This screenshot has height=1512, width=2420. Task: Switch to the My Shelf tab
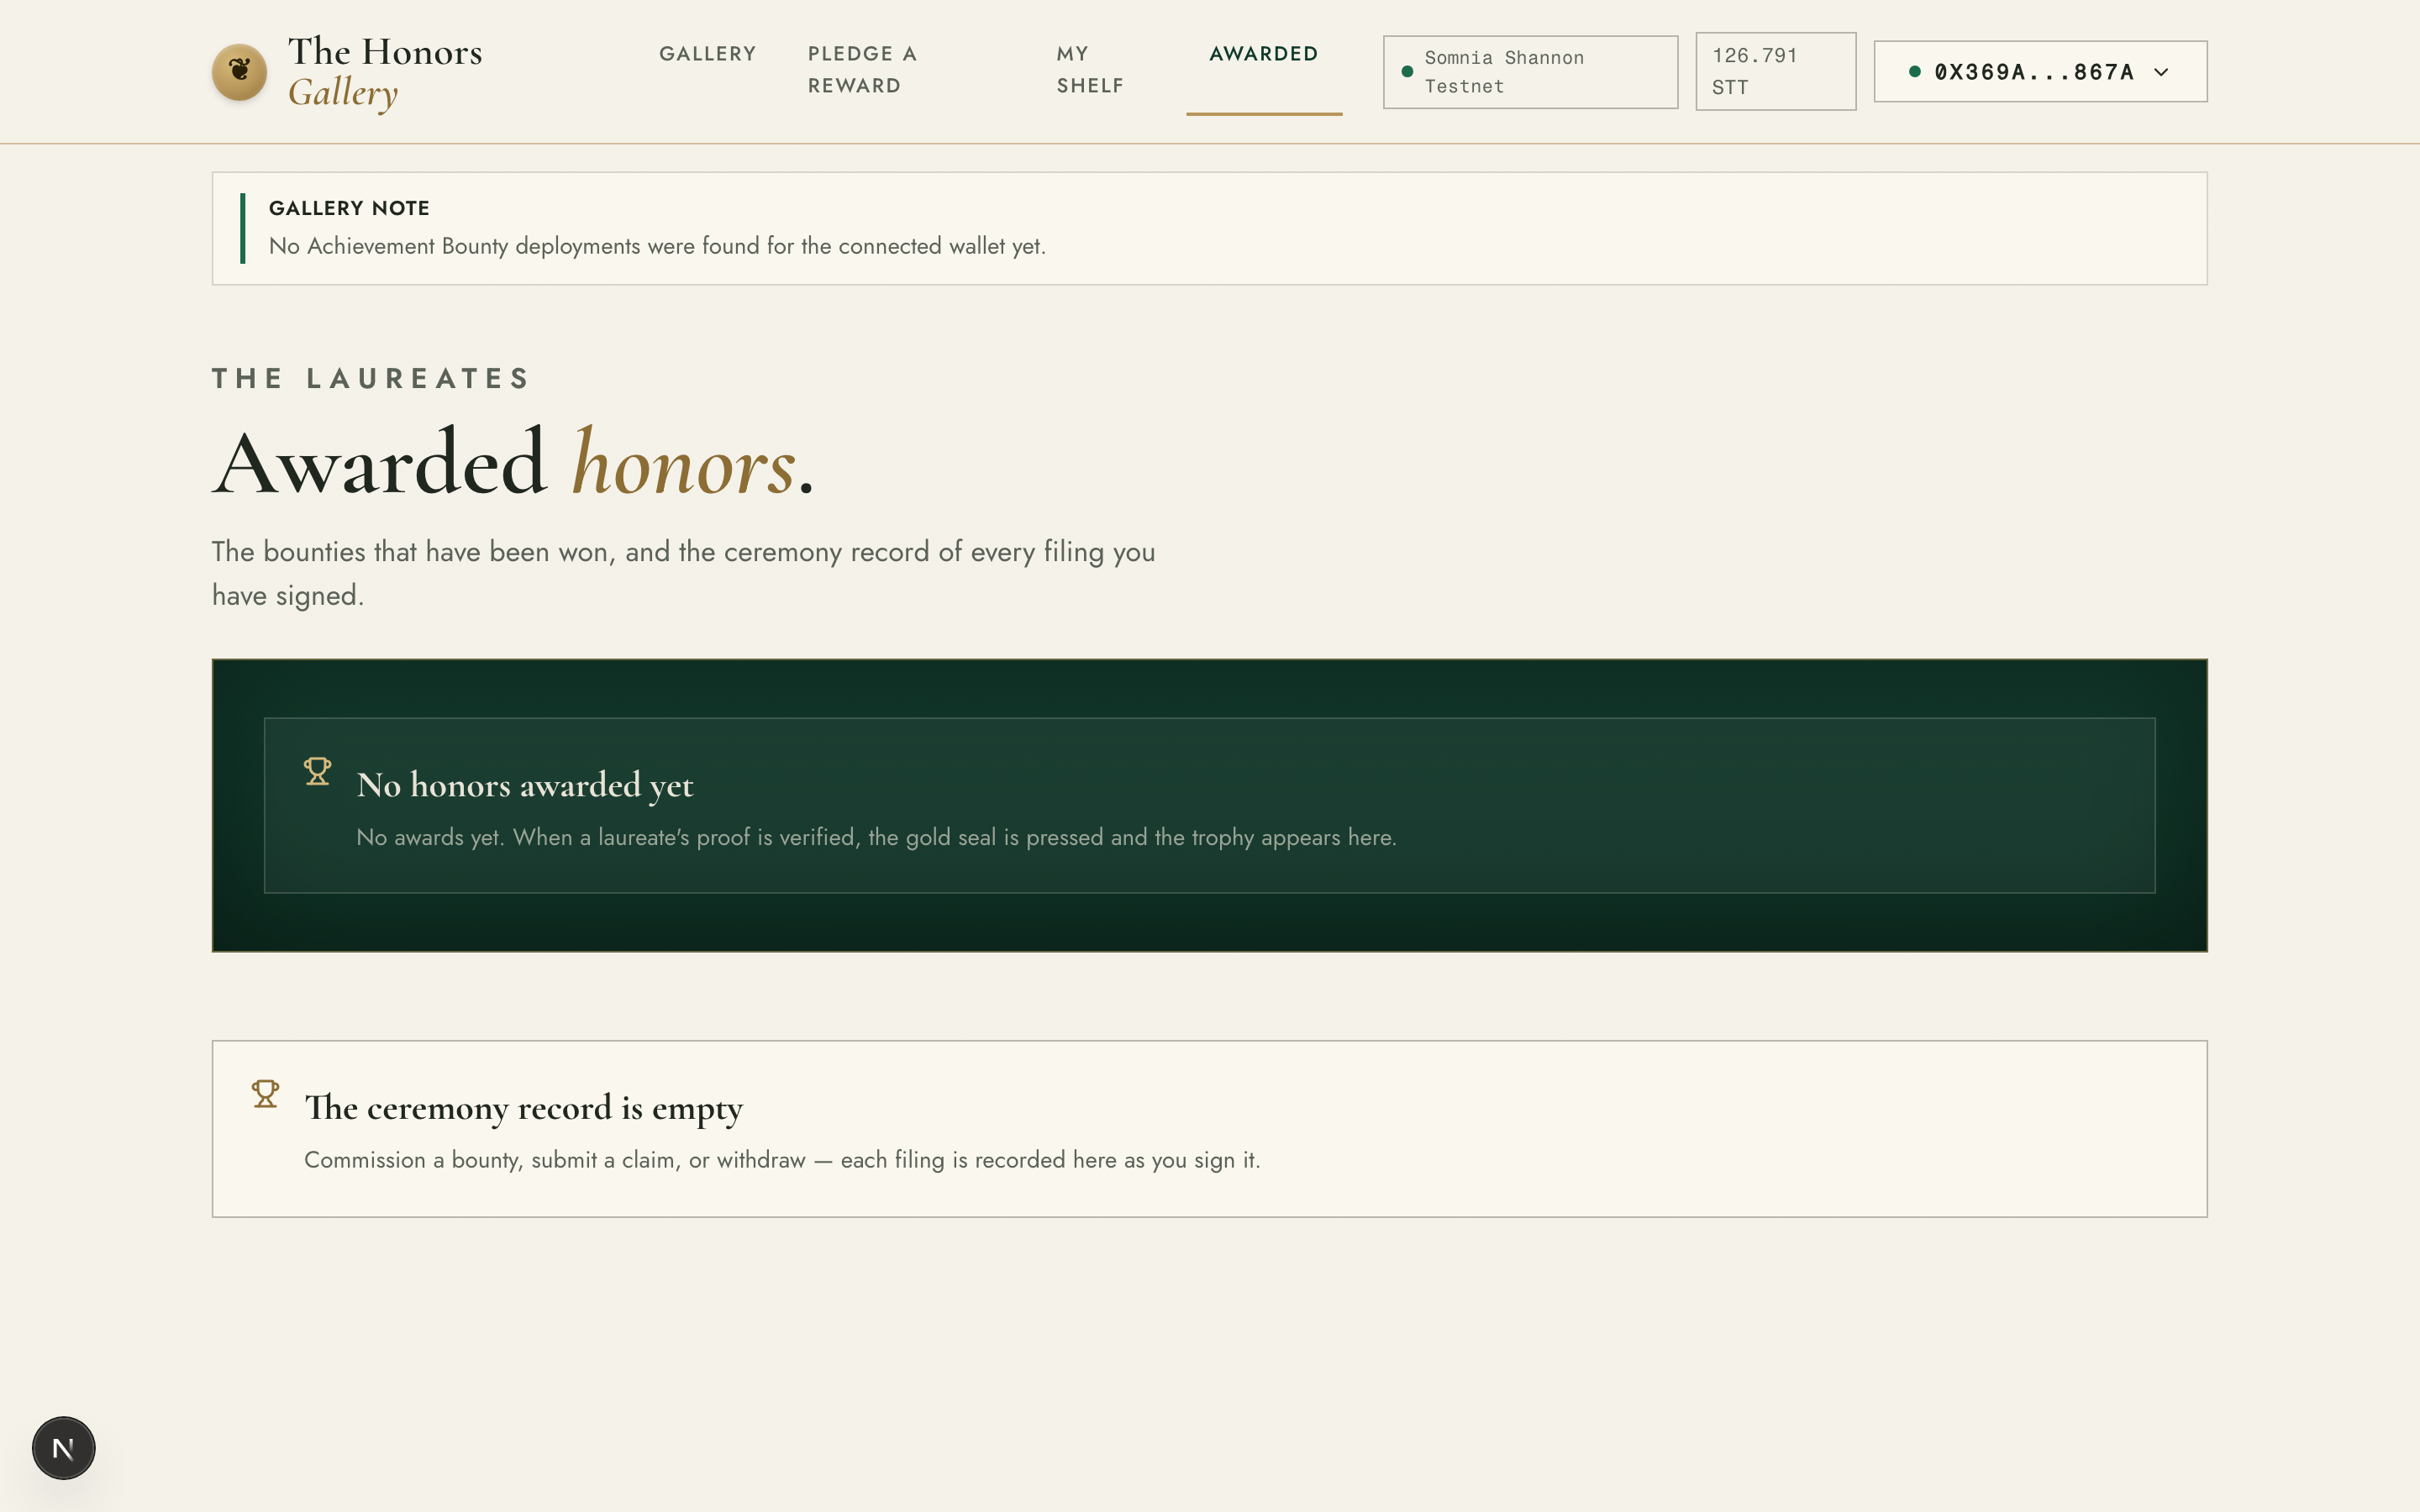point(1090,70)
